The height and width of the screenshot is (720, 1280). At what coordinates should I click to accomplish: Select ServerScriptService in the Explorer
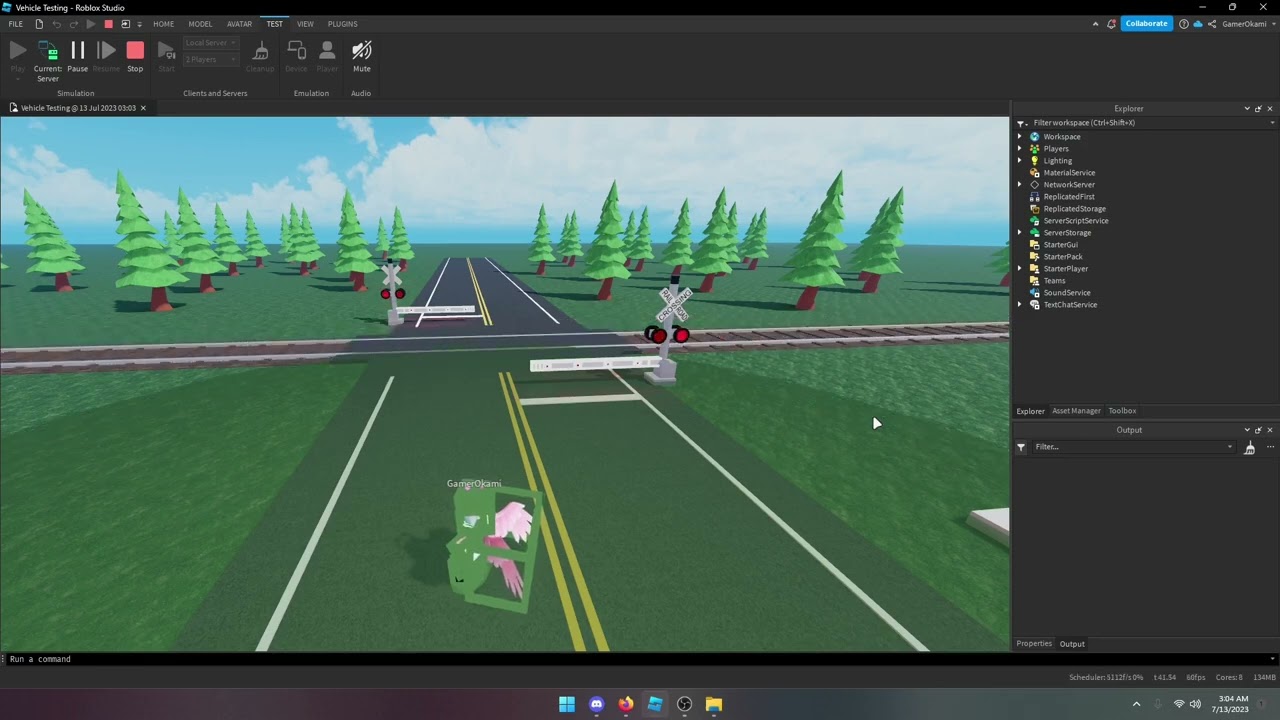tap(1075, 221)
